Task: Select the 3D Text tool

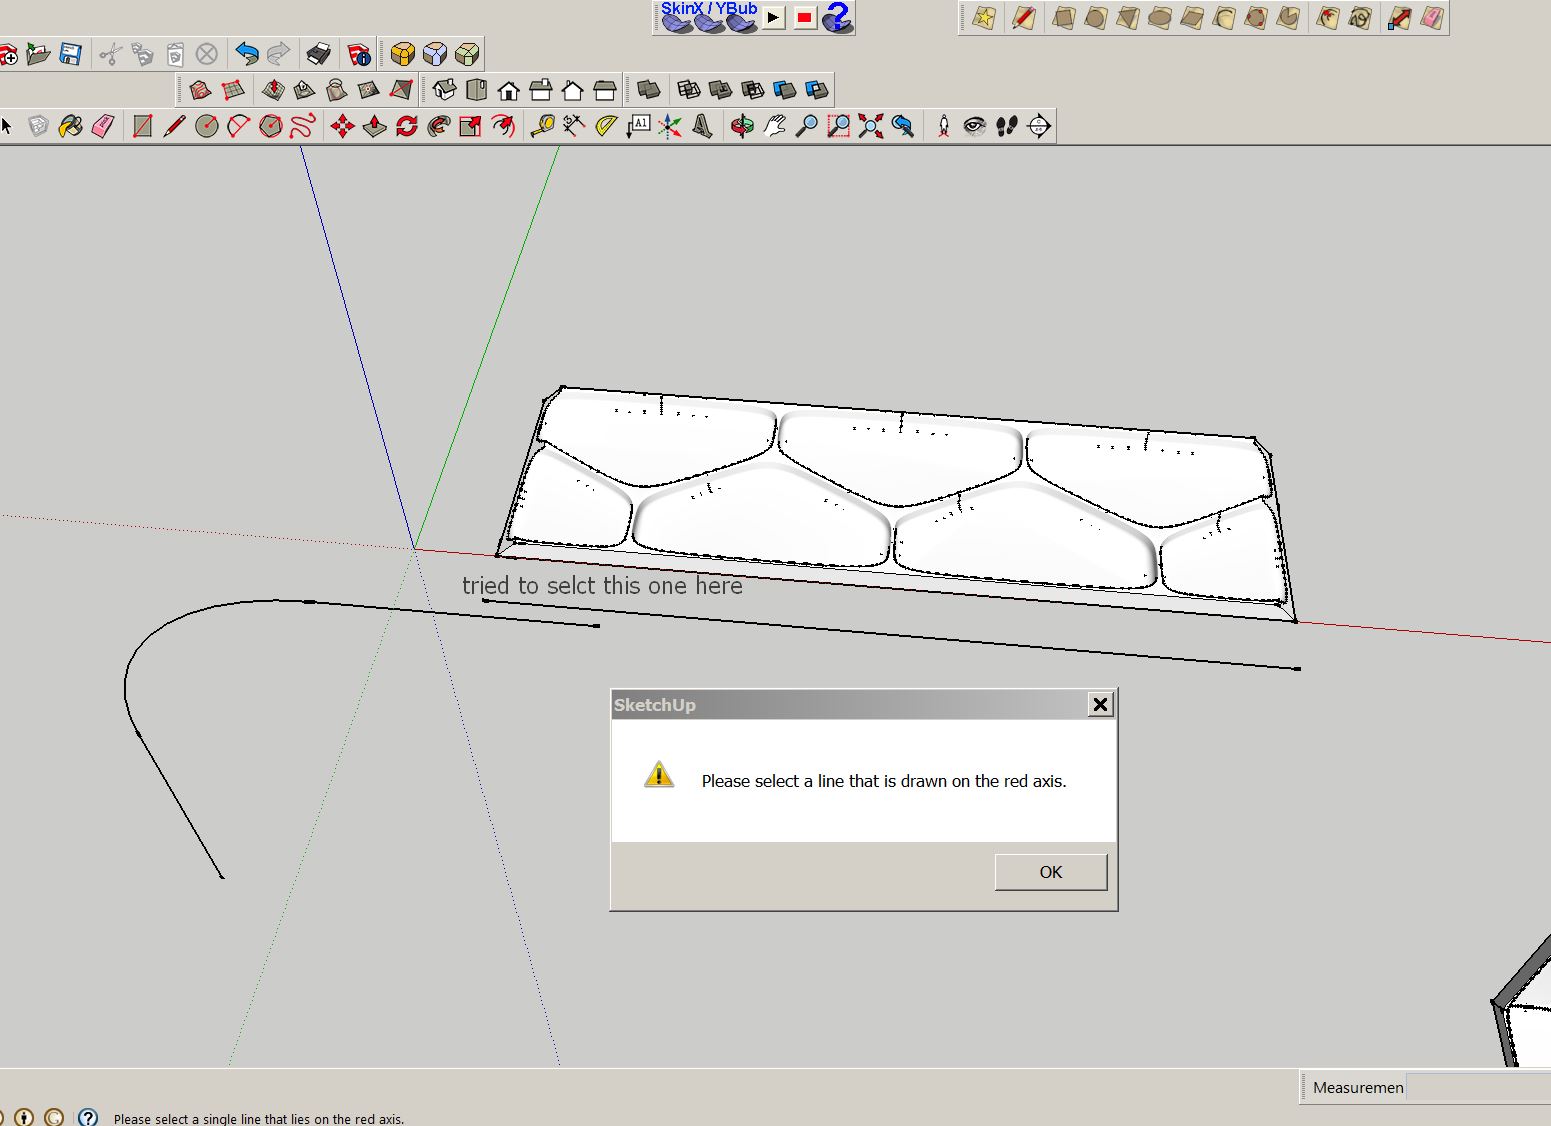Action: pyautogui.click(x=702, y=126)
